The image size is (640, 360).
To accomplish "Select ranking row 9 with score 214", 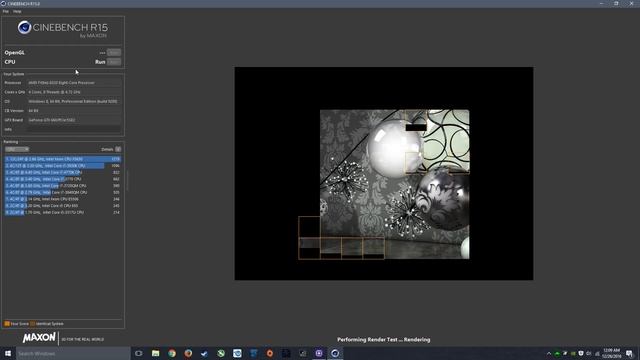I will [x=63, y=212].
